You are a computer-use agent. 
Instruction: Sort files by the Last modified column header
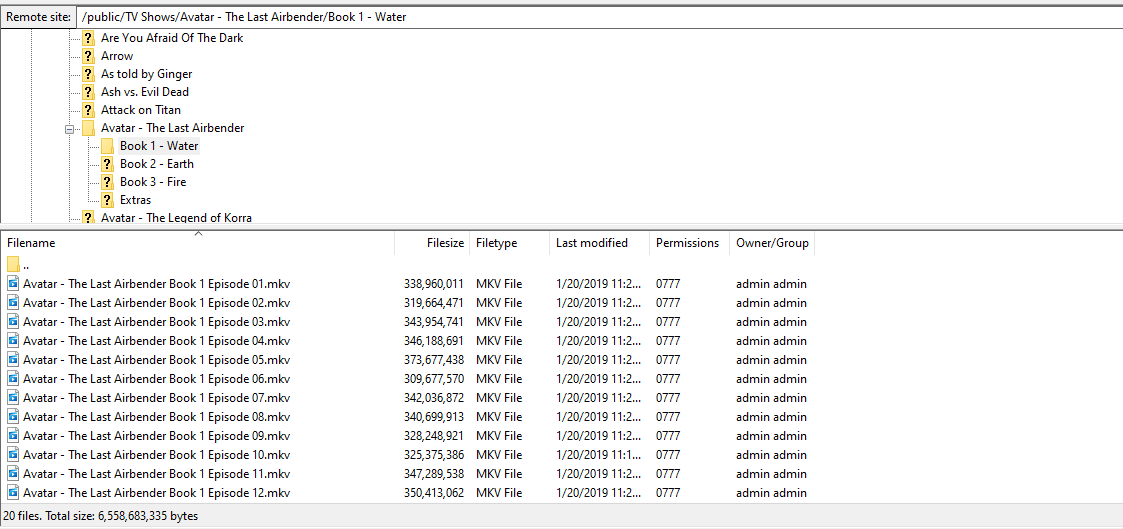[599, 243]
